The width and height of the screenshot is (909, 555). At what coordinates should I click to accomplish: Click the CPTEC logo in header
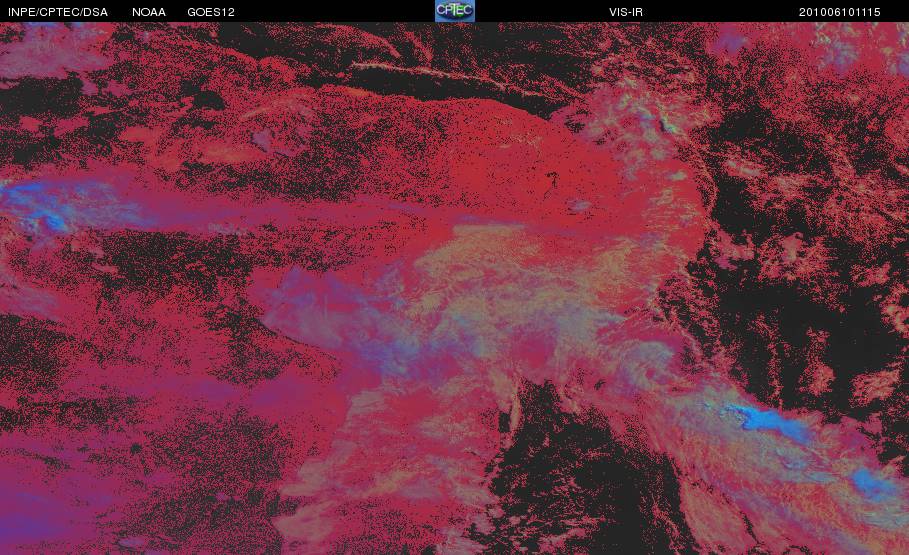pyautogui.click(x=454, y=11)
